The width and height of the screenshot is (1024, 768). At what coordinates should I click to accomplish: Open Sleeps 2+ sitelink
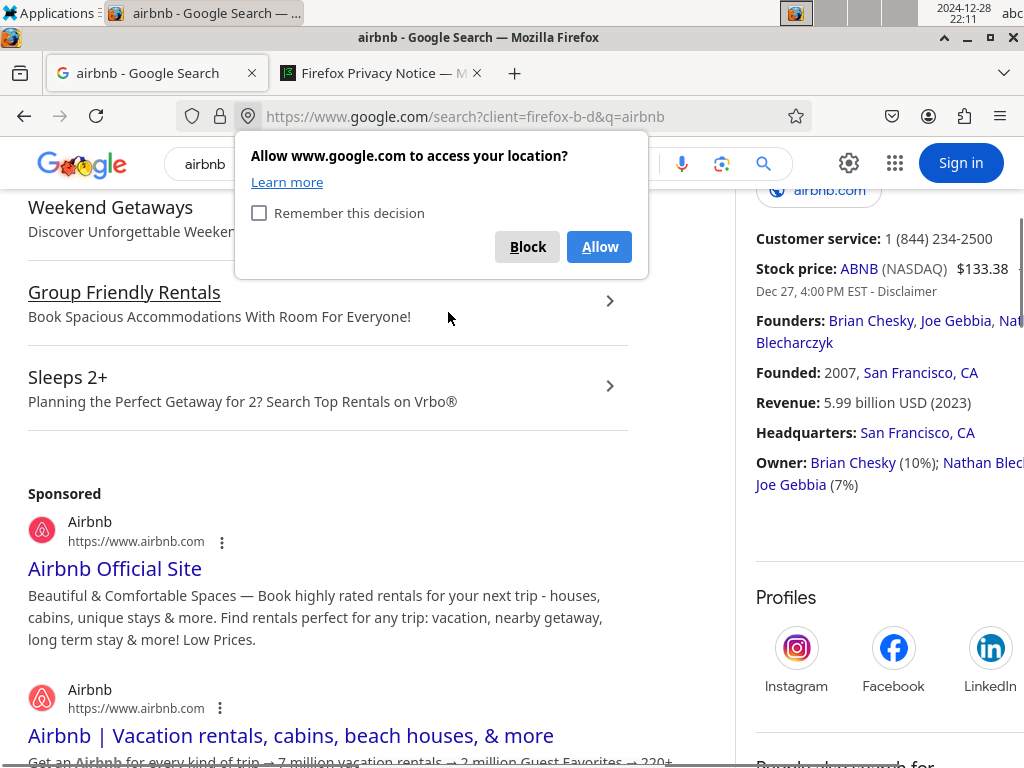[68, 377]
